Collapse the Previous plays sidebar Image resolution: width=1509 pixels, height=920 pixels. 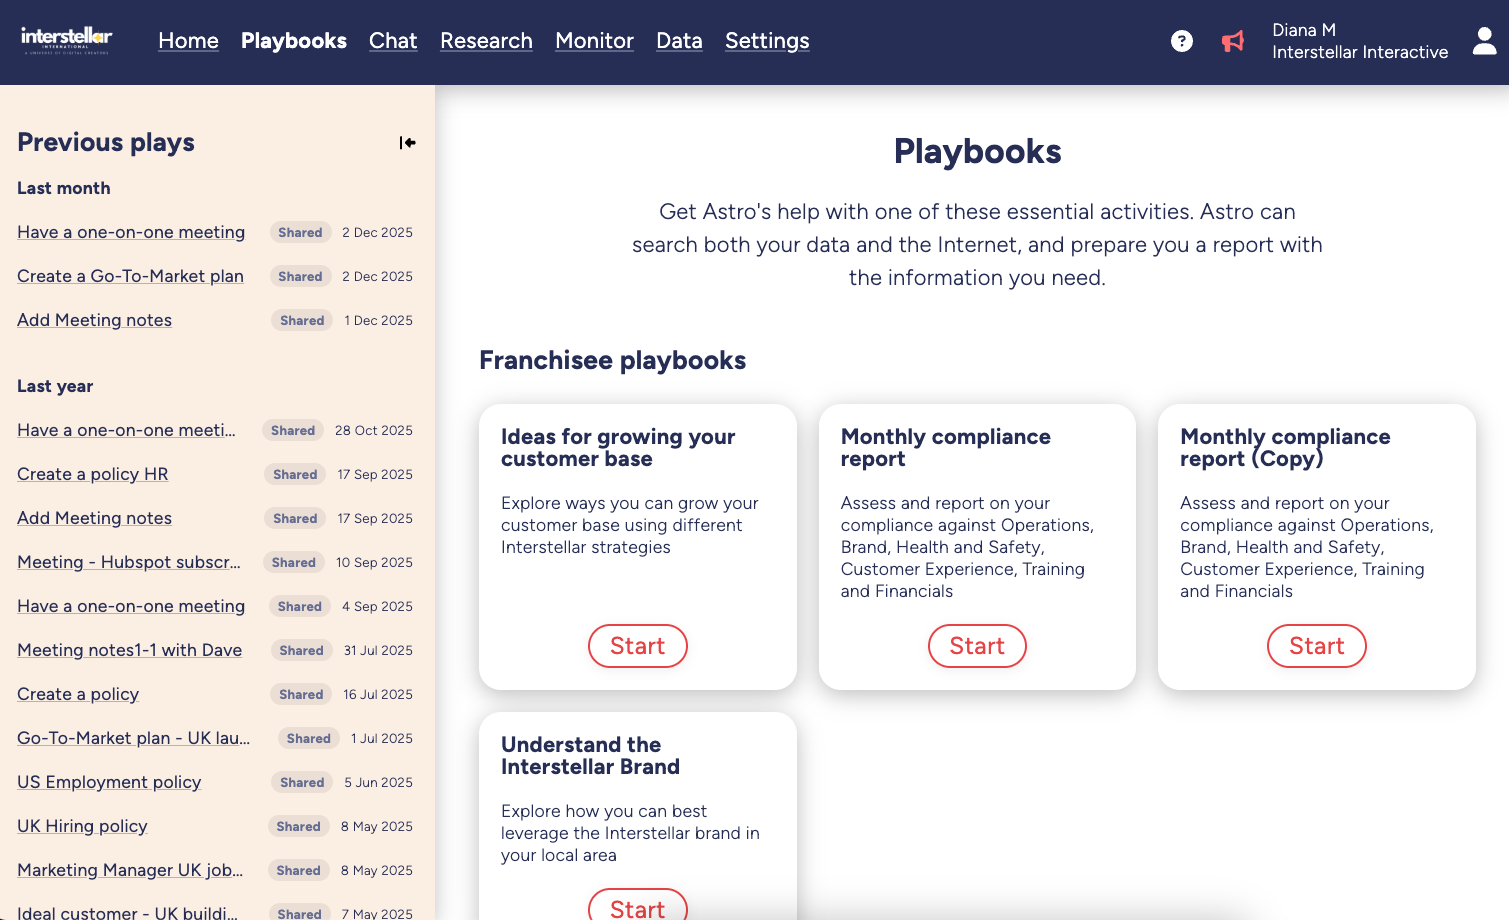[x=407, y=142]
